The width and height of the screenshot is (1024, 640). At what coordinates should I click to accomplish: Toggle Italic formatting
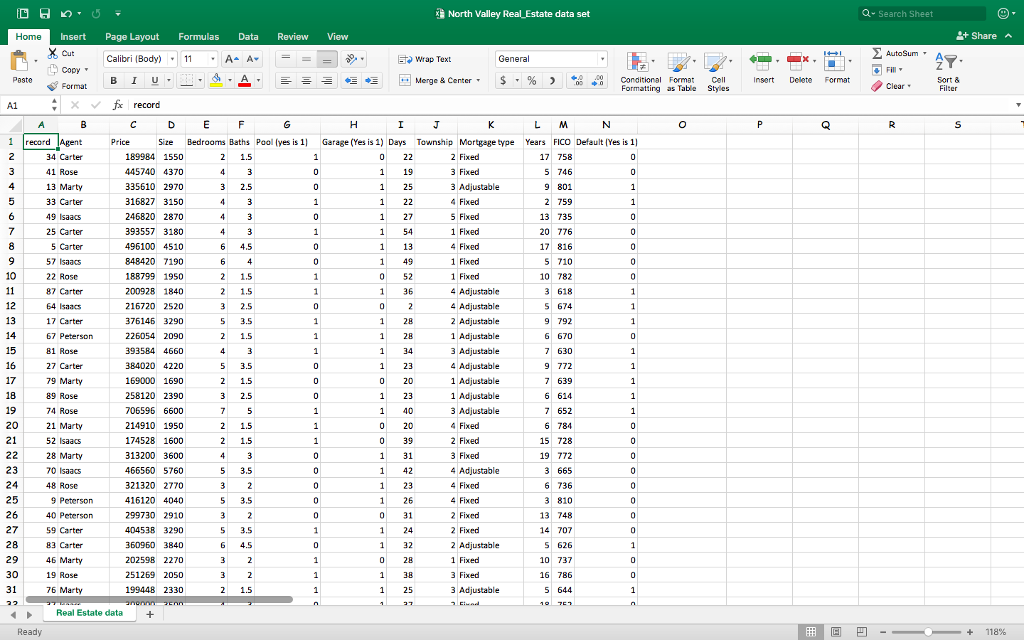[134, 80]
